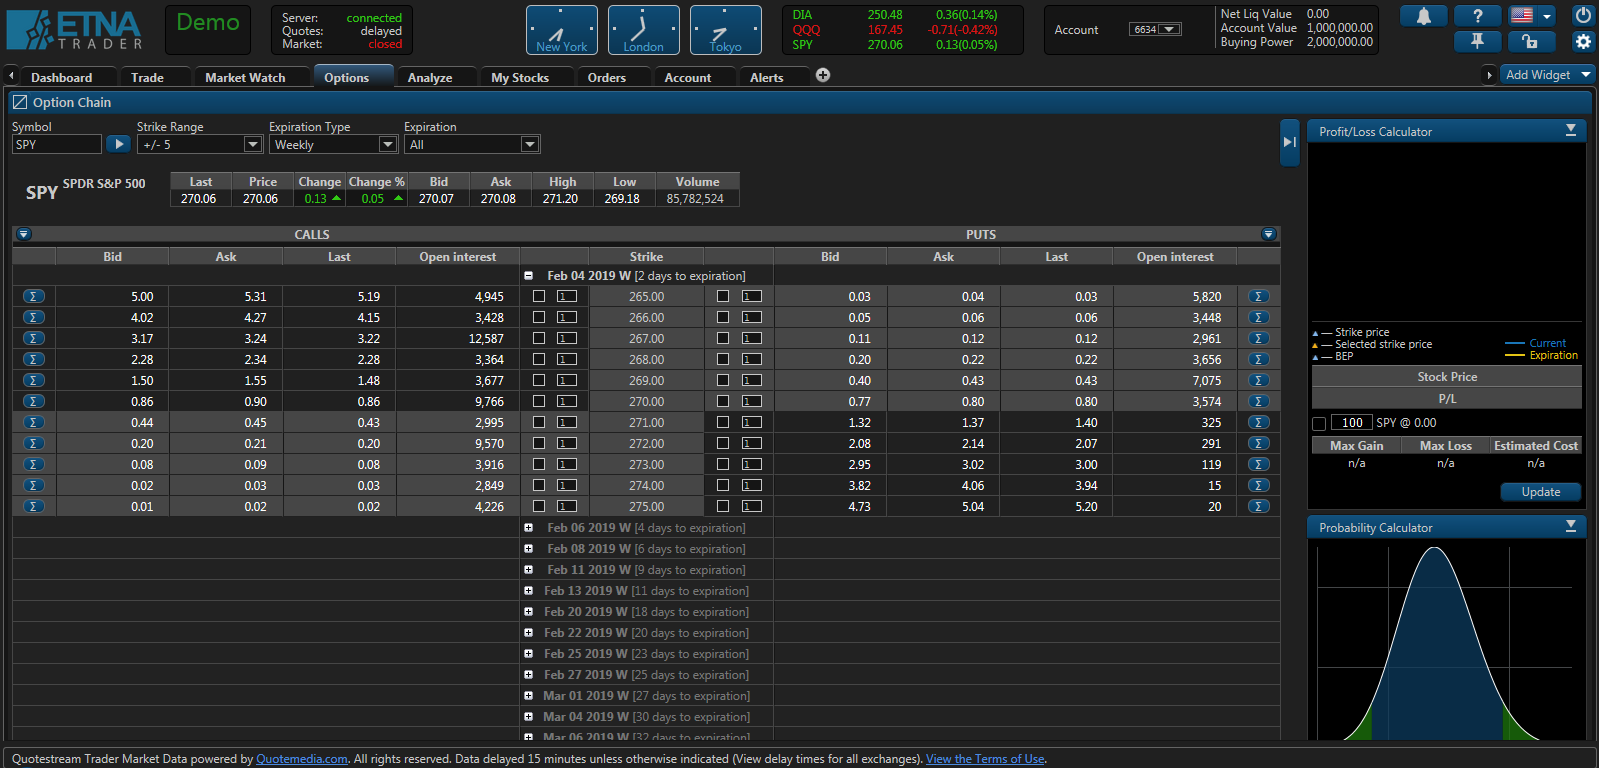Screen dimensions: 1599x768
Task: Click the London clock
Action: click(x=644, y=30)
